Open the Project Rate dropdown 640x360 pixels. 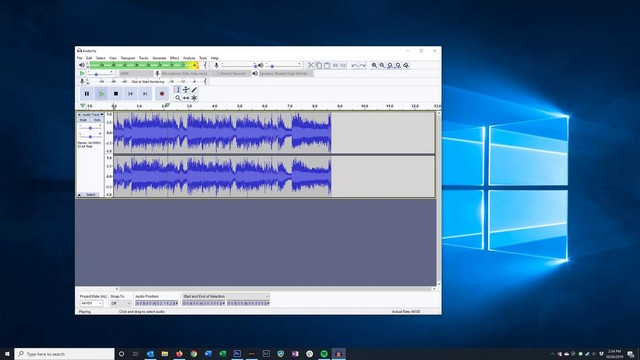tap(91, 303)
